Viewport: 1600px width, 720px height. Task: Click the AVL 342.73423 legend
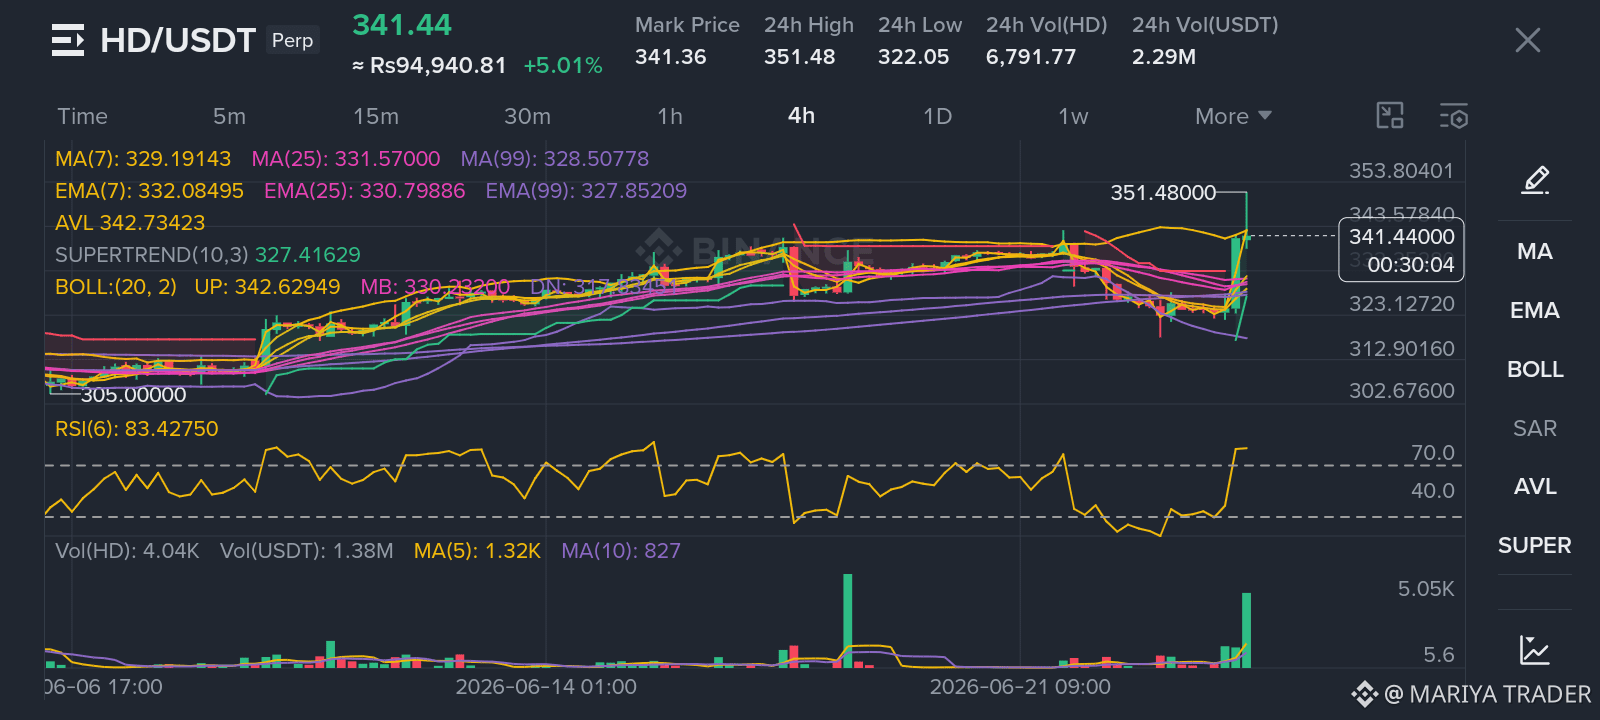point(130,223)
